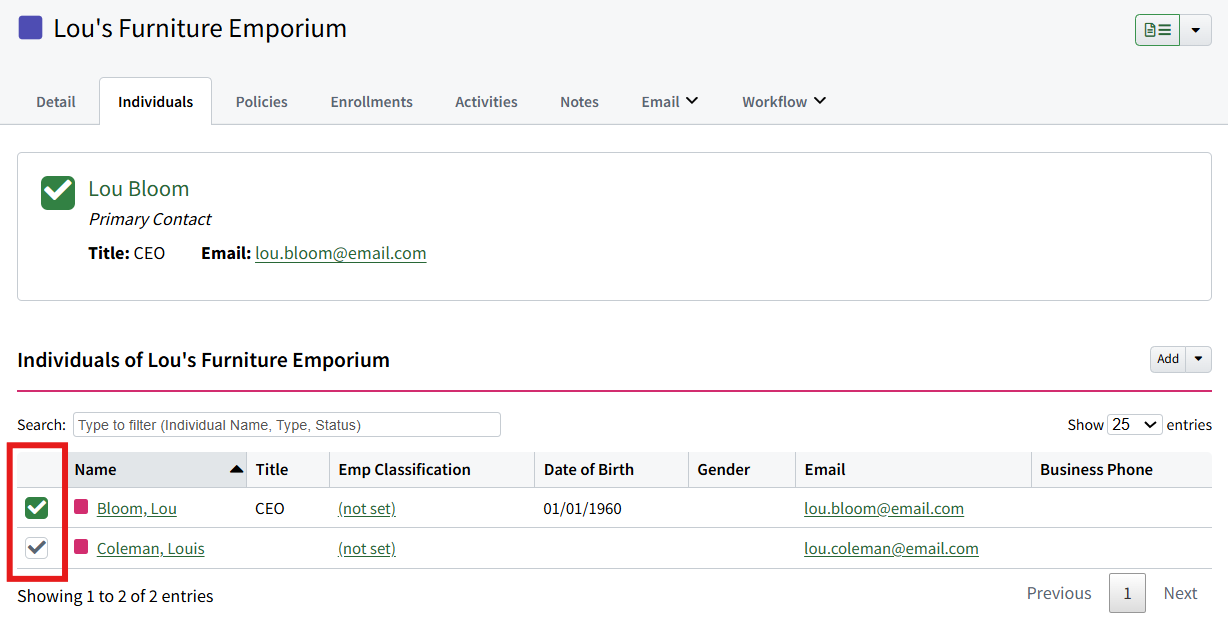Click (not set) classification for Coleman, Louis

367,548
